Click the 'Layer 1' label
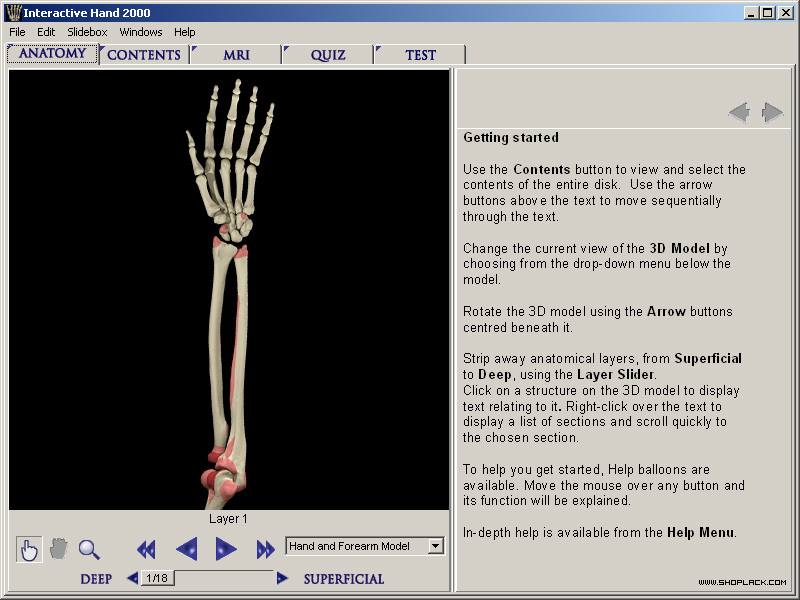 click(x=228, y=519)
